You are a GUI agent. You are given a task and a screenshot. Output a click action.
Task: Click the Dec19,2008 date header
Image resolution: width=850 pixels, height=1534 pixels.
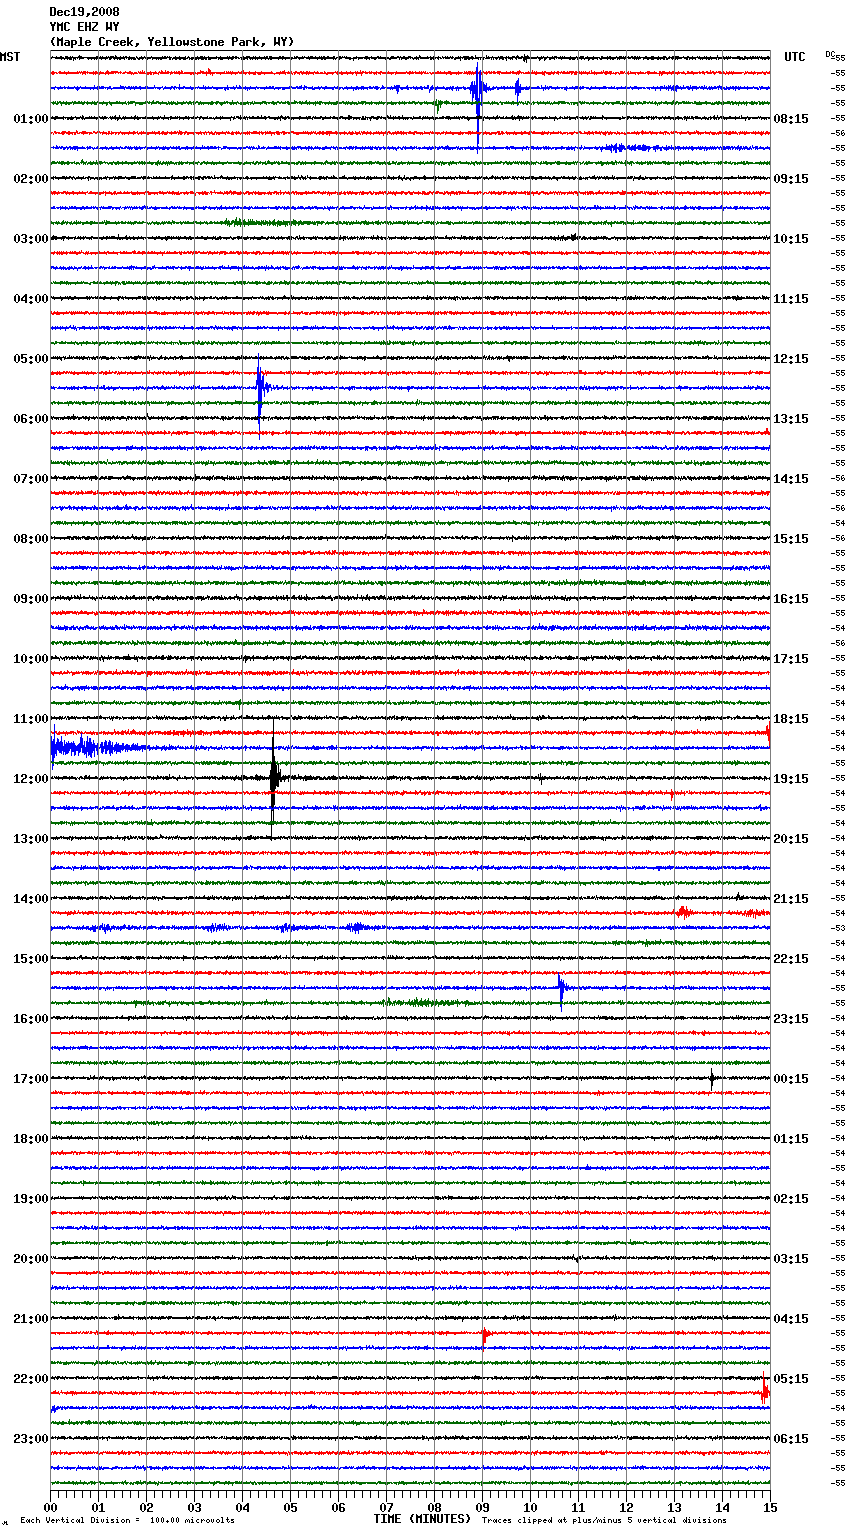pos(84,12)
